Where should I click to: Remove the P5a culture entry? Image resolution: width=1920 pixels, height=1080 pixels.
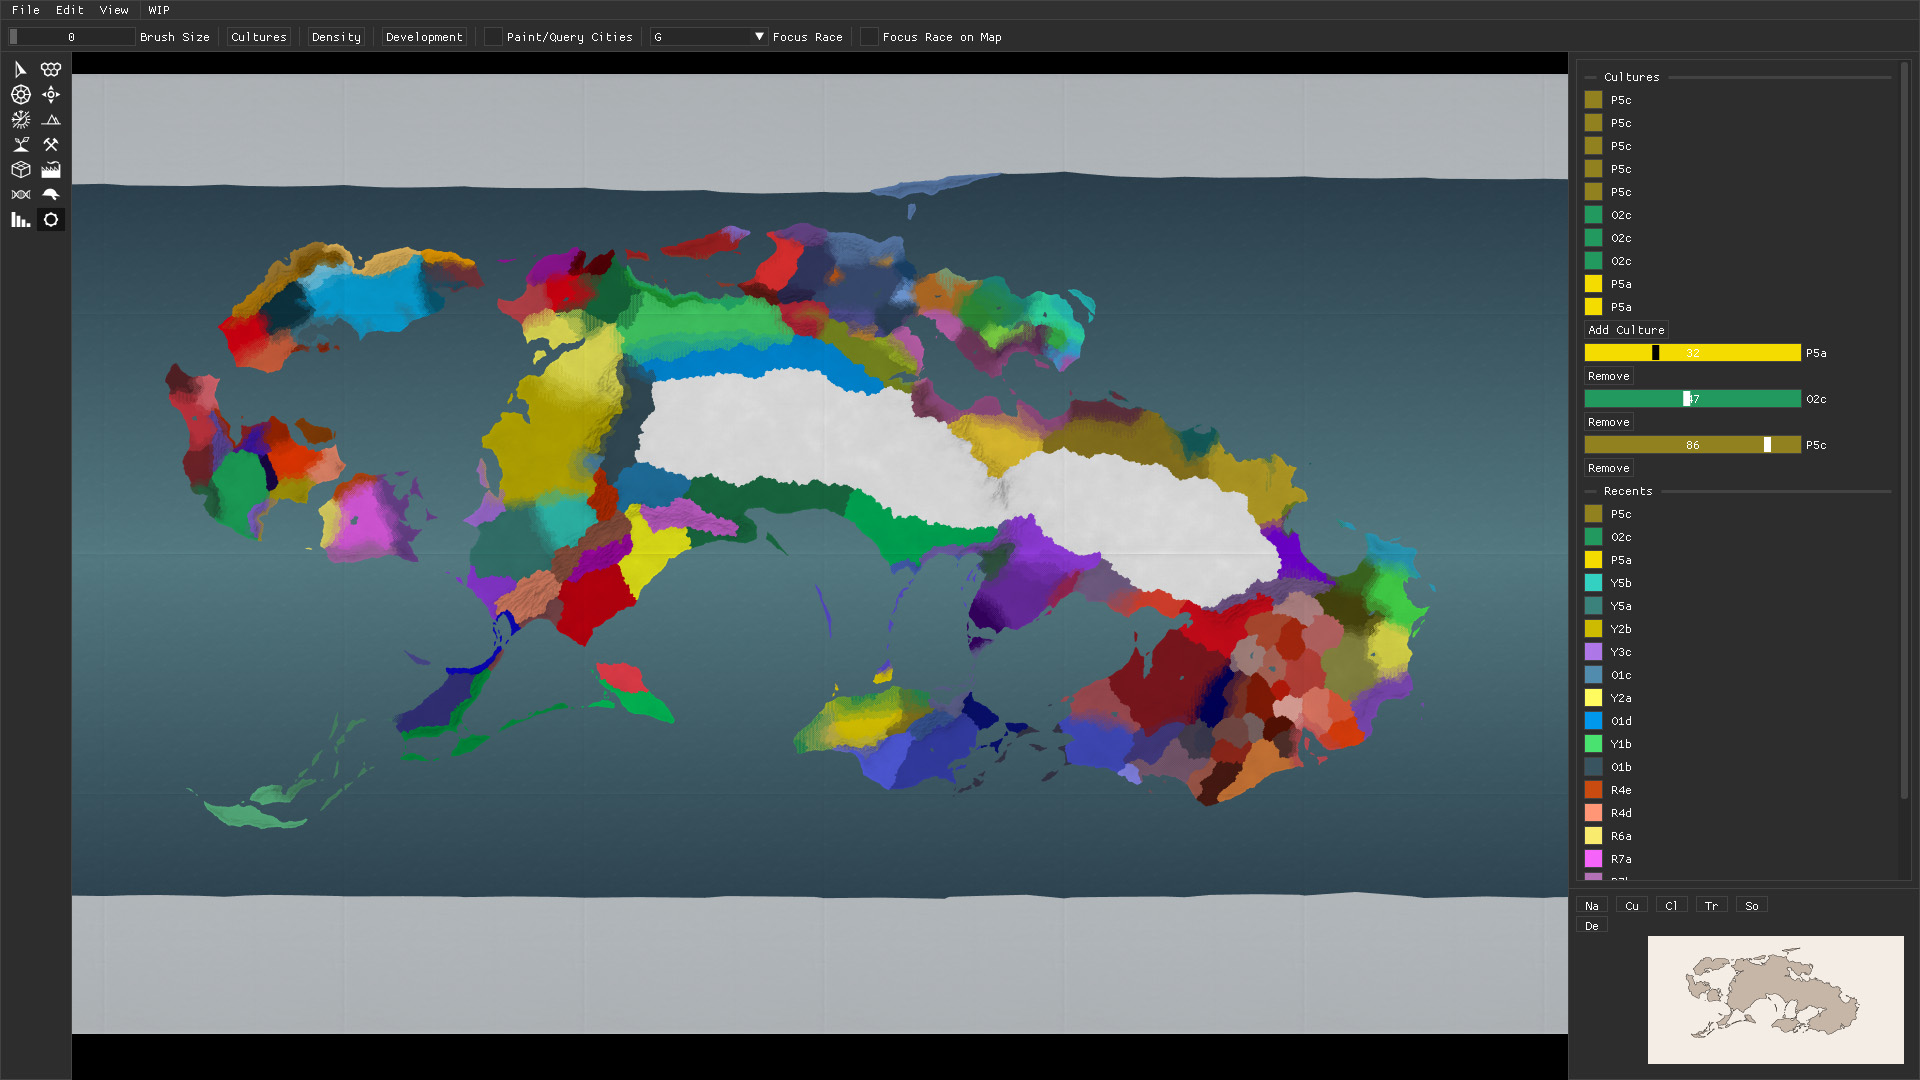tap(1609, 376)
